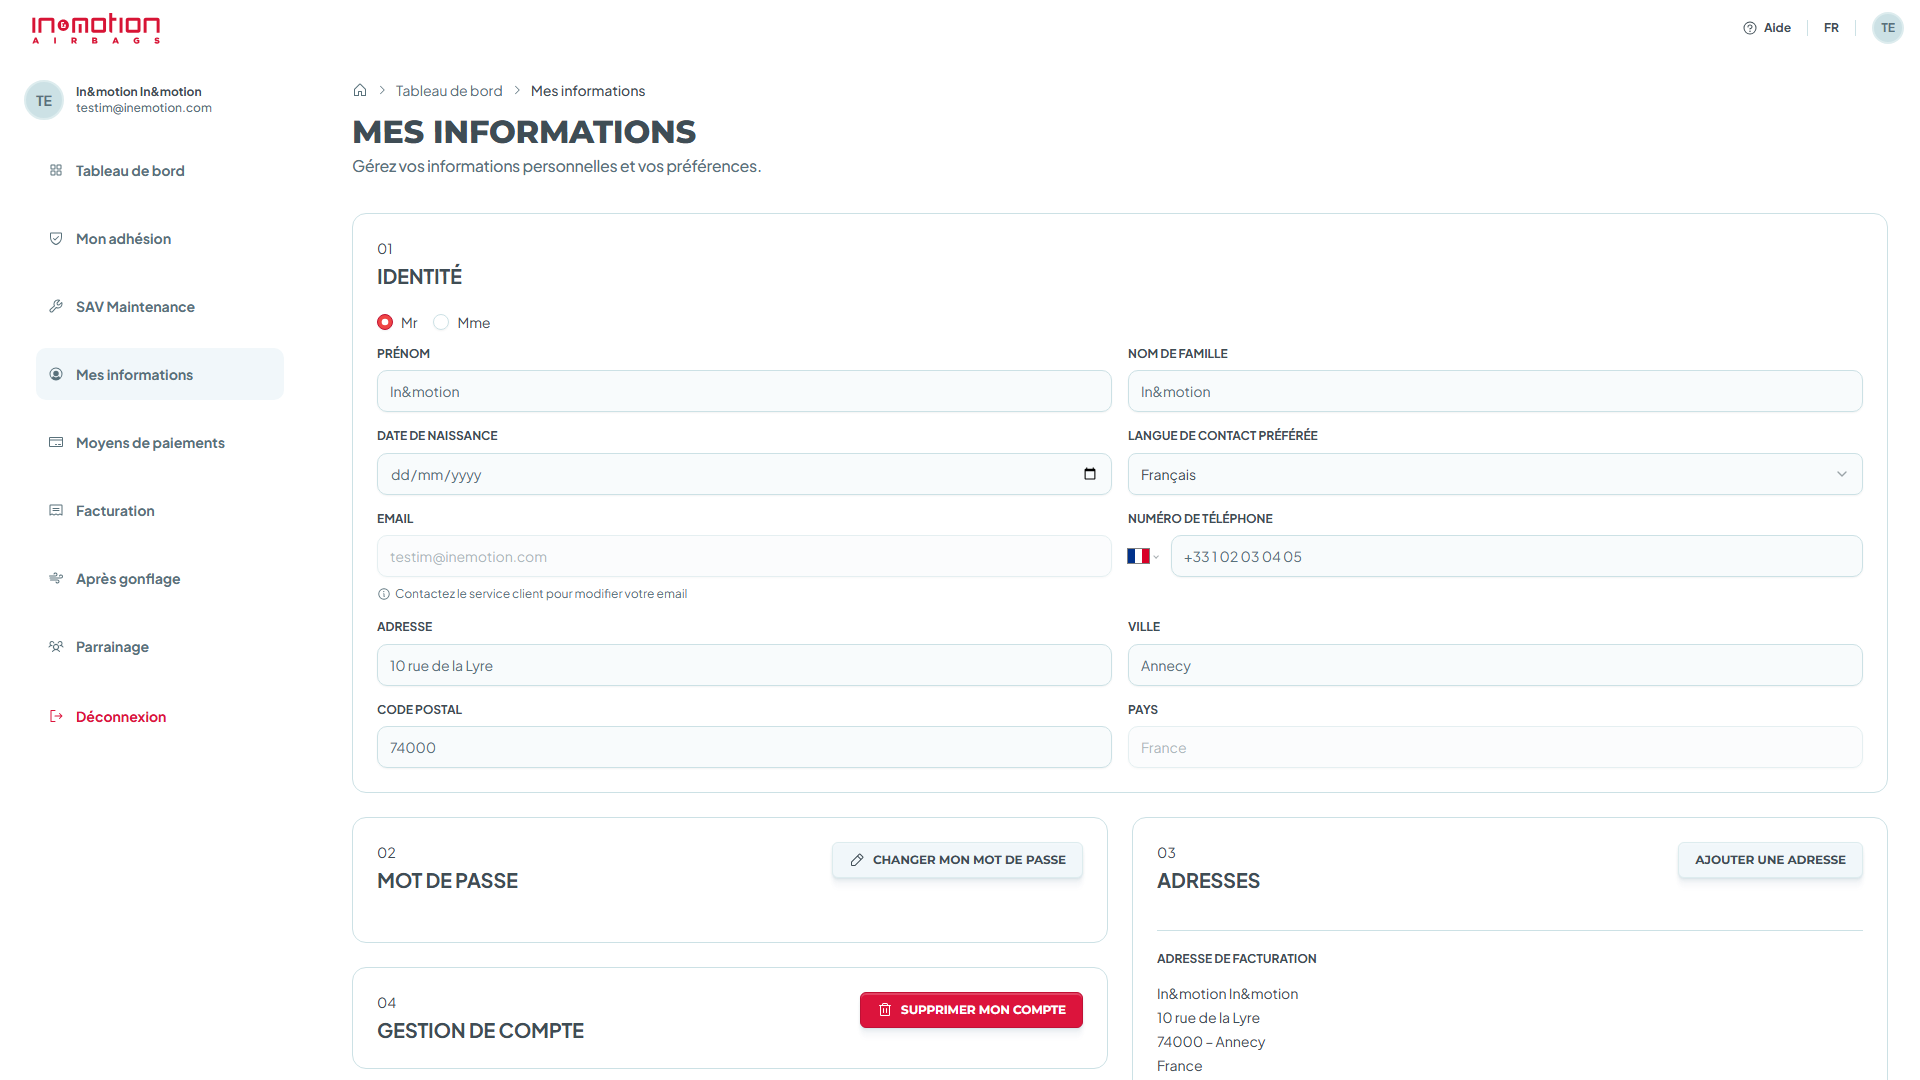1920x1080 pixels.
Task: Expand the Langue de contact préférée dropdown
Action: click(x=1495, y=474)
